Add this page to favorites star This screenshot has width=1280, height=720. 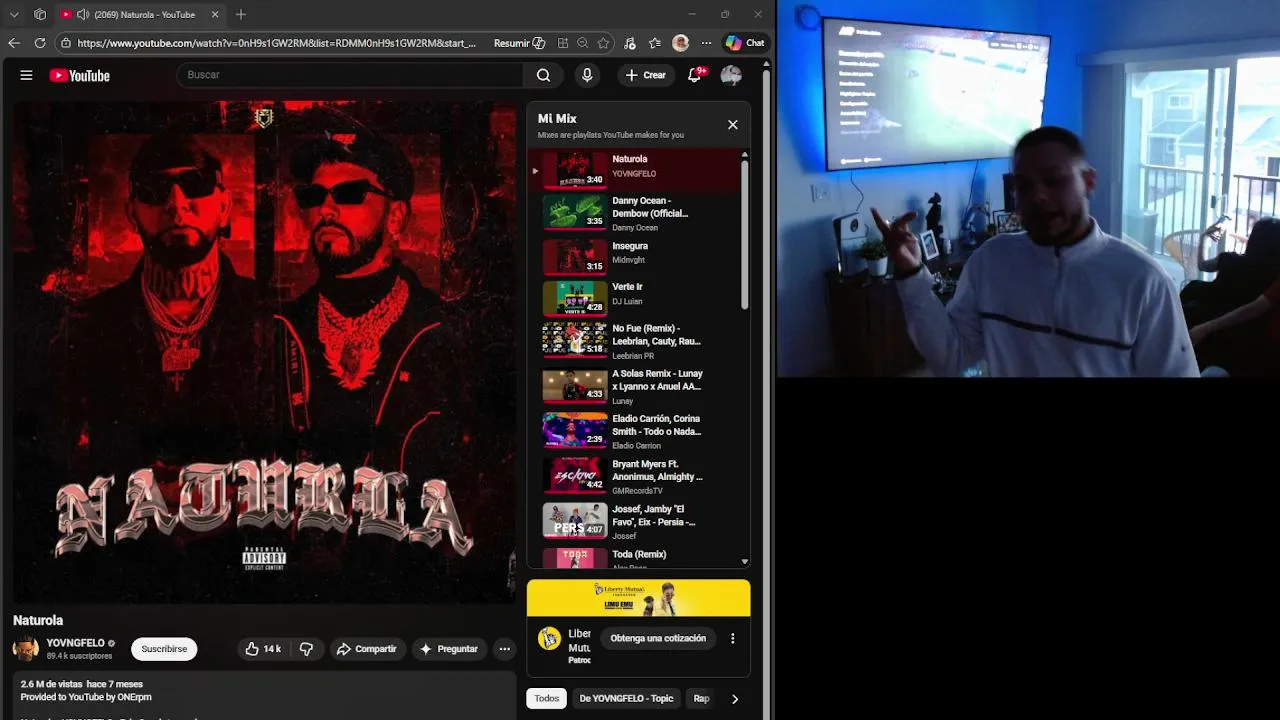pos(603,43)
